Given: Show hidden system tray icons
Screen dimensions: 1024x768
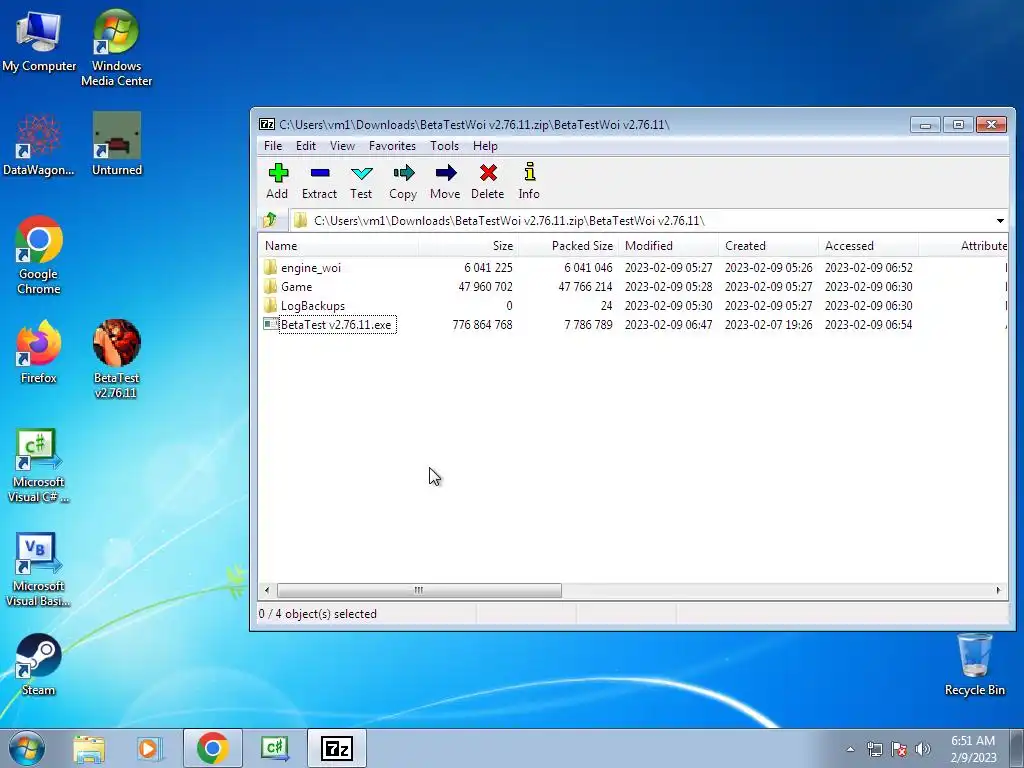Looking at the screenshot, I should (x=850, y=749).
